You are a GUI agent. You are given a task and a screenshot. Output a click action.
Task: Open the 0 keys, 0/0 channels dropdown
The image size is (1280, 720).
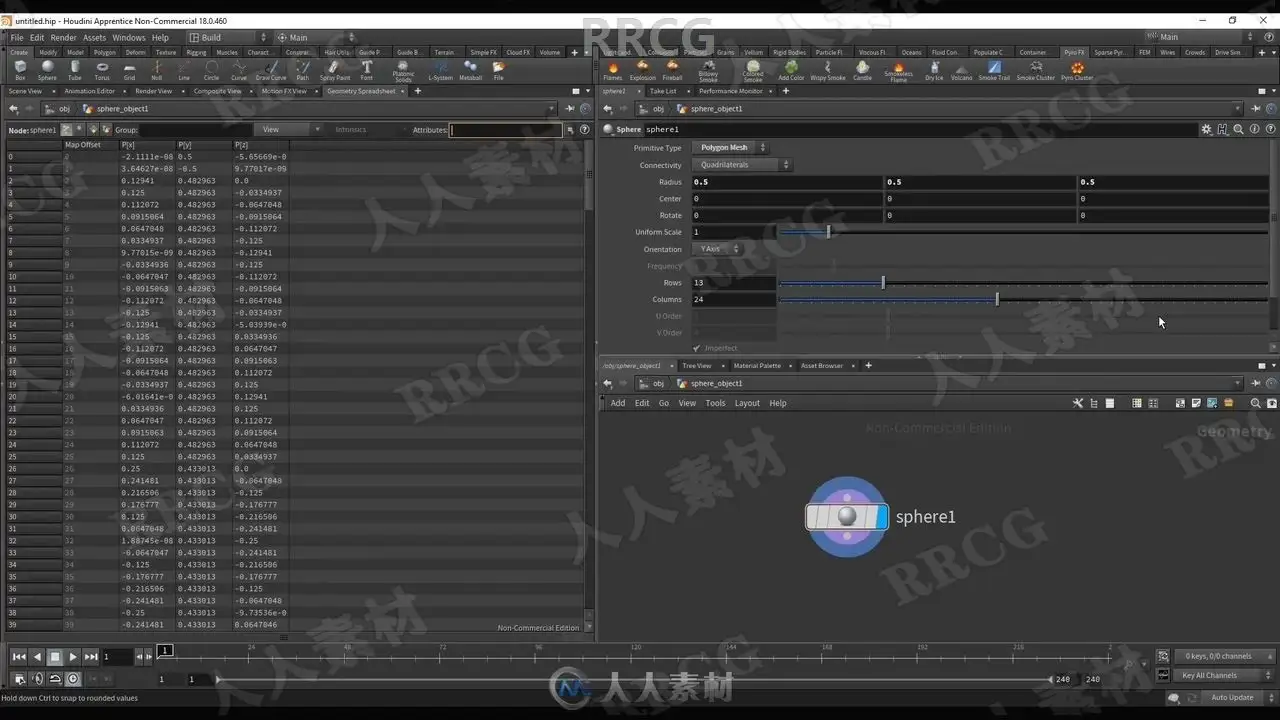1222,656
